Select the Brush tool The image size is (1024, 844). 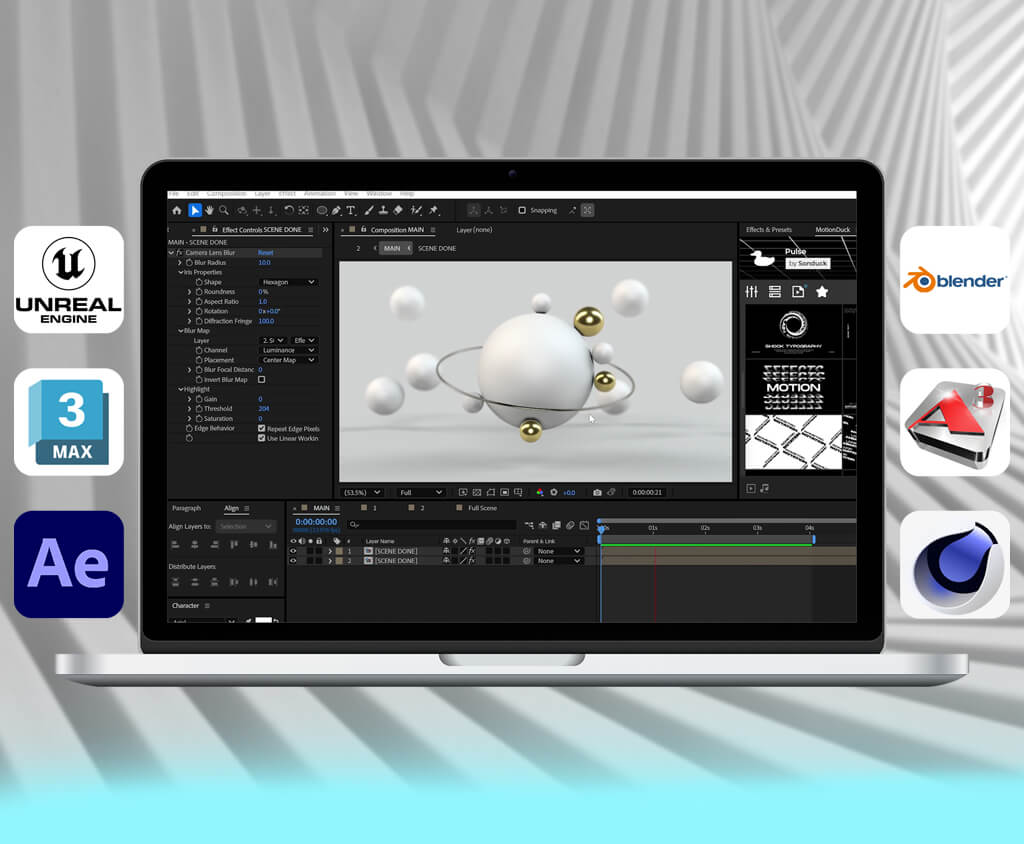(x=369, y=210)
